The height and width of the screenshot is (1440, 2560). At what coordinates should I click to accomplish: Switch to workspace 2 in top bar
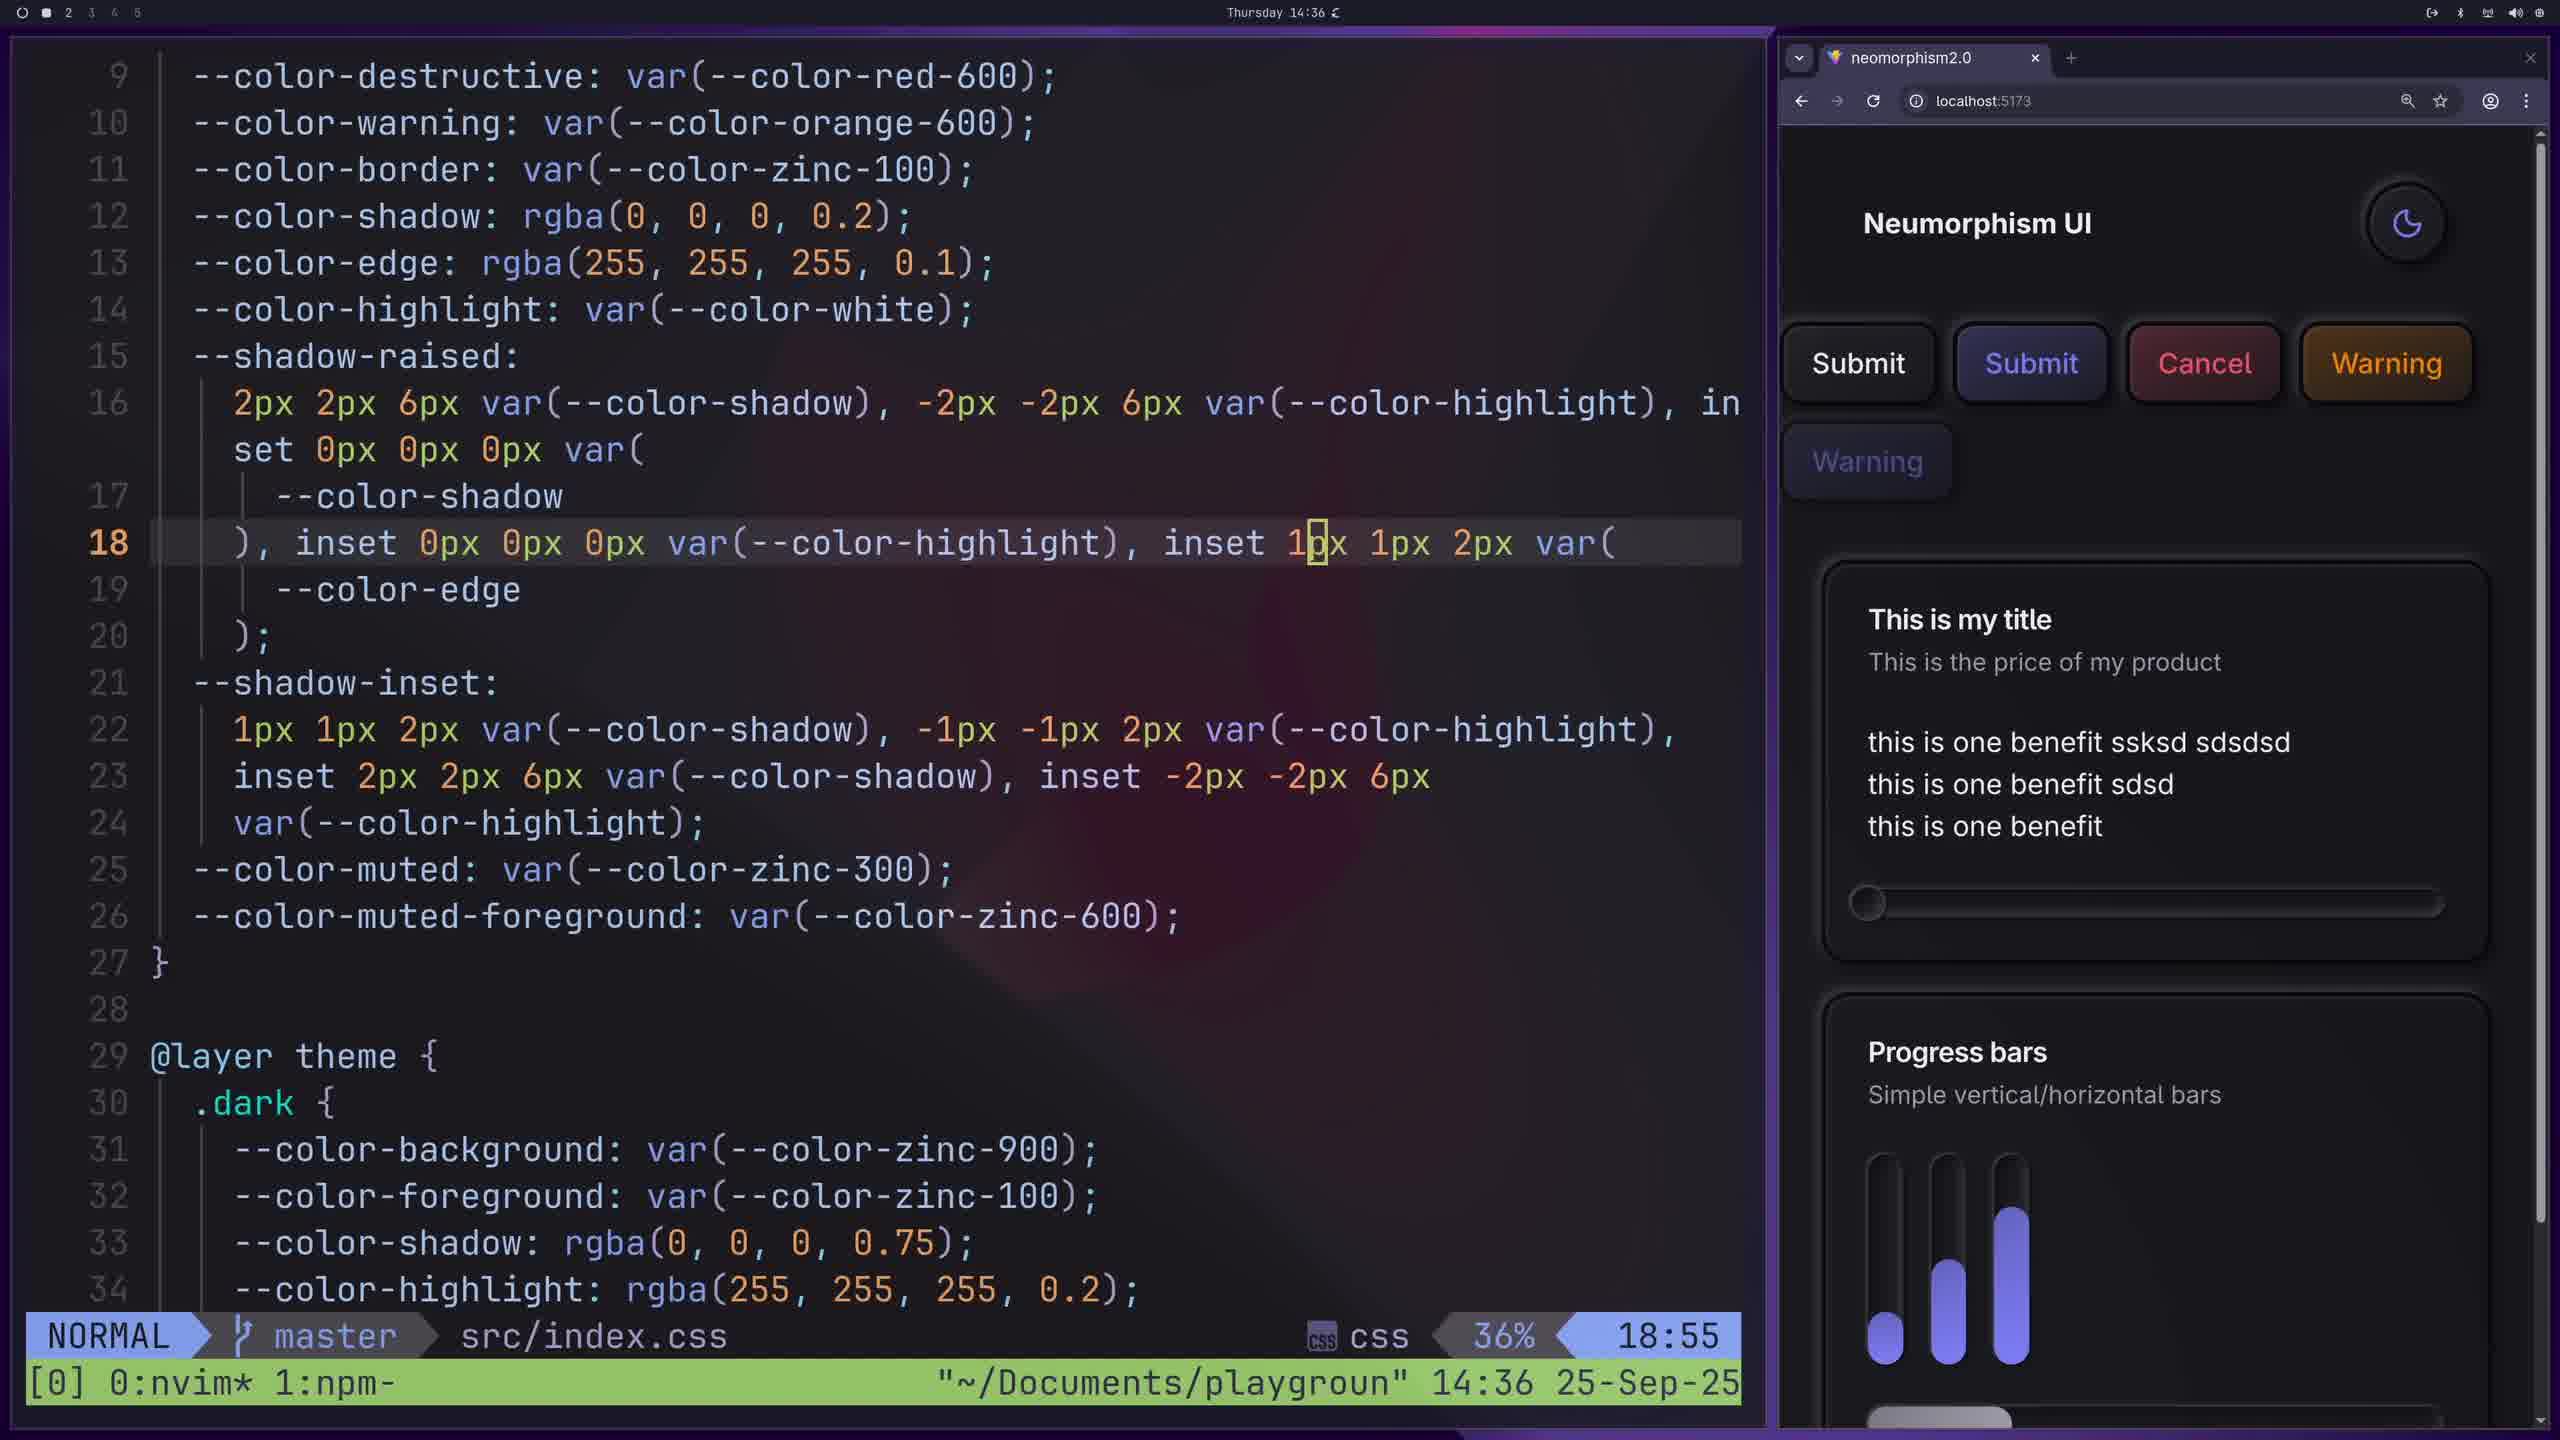click(68, 13)
